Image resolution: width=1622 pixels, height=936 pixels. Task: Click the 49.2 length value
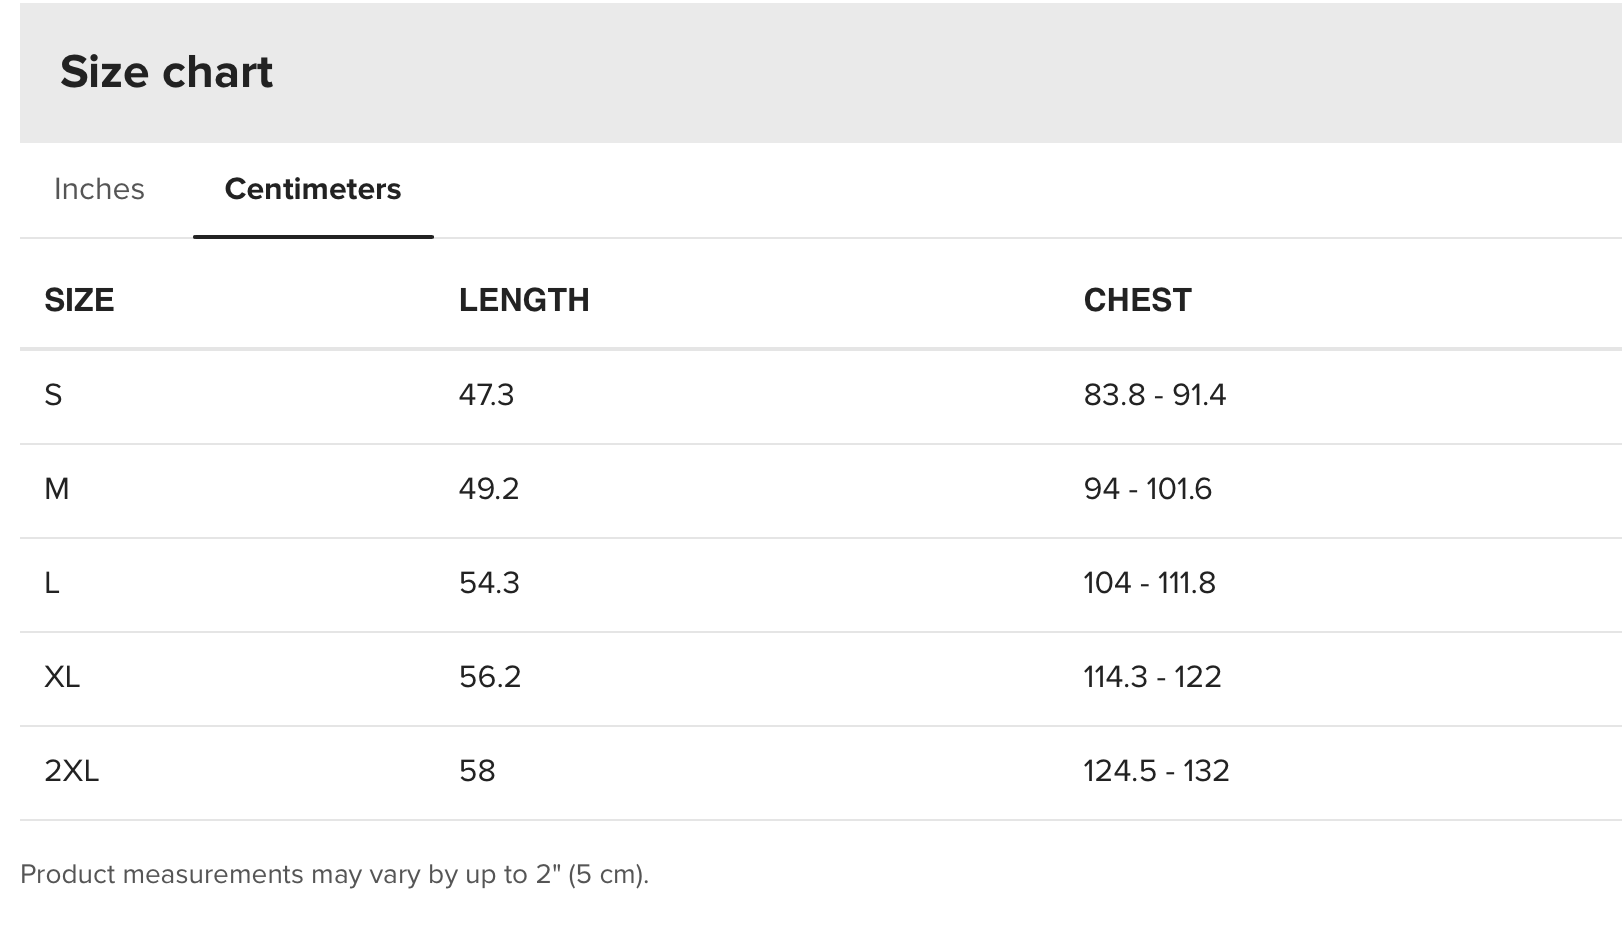(x=489, y=489)
